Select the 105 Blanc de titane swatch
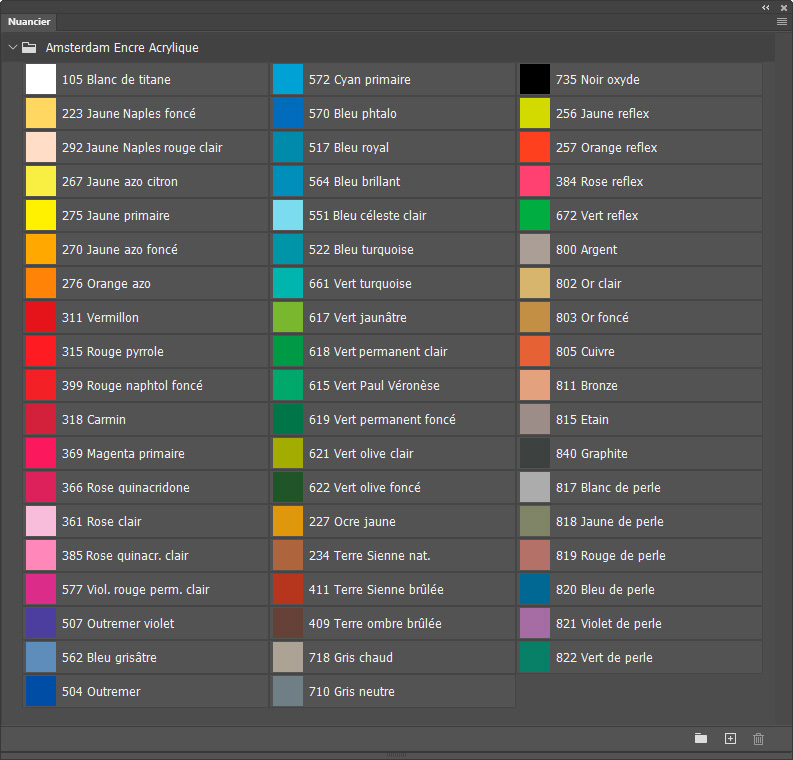This screenshot has width=793, height=760. coord(41,79)
